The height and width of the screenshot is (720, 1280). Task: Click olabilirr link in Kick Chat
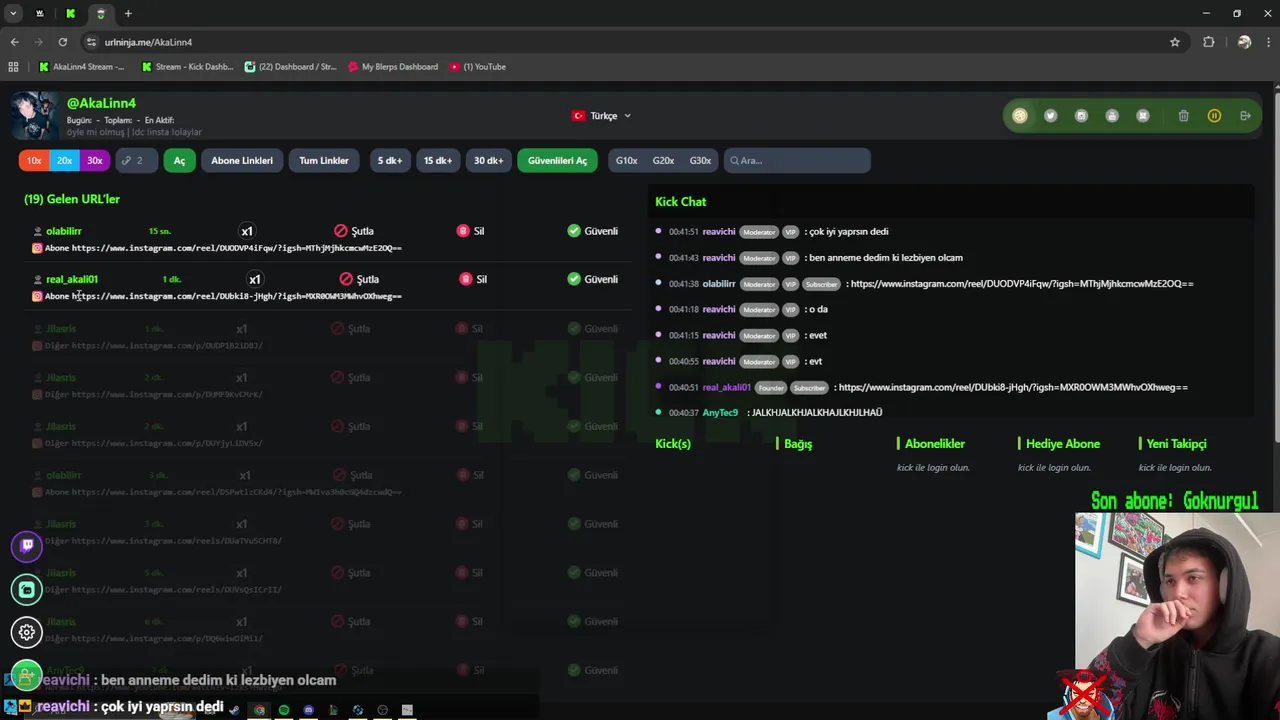(1022, 284)
